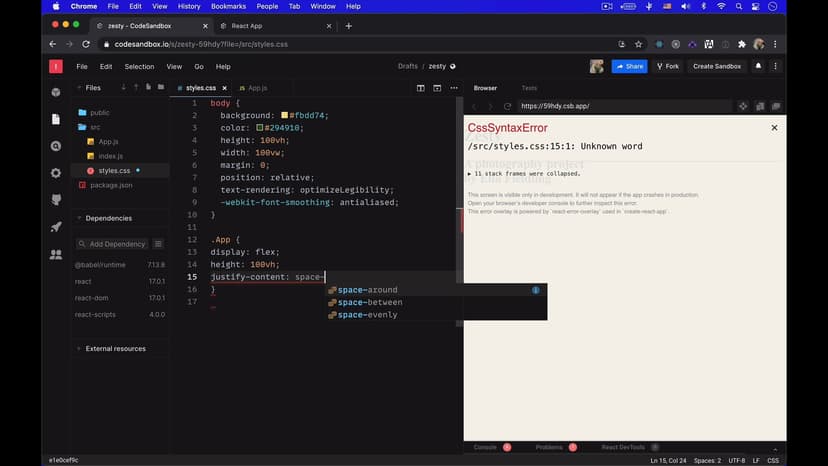This screenshot has height=466, width=828.
Task: Open the Search panel in sidebar
Action: pos(56,146)
